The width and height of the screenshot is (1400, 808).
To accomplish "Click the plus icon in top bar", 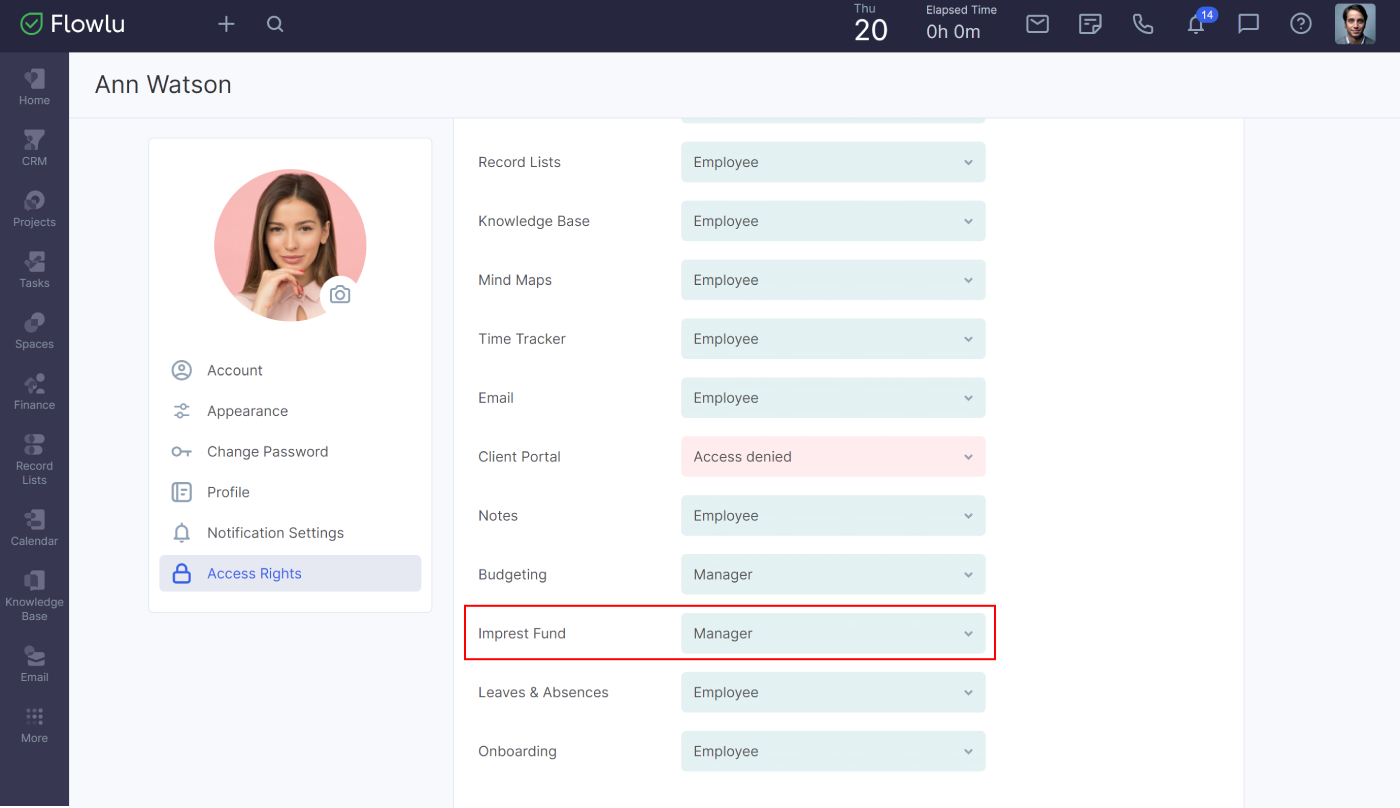I will pos(226,24).
